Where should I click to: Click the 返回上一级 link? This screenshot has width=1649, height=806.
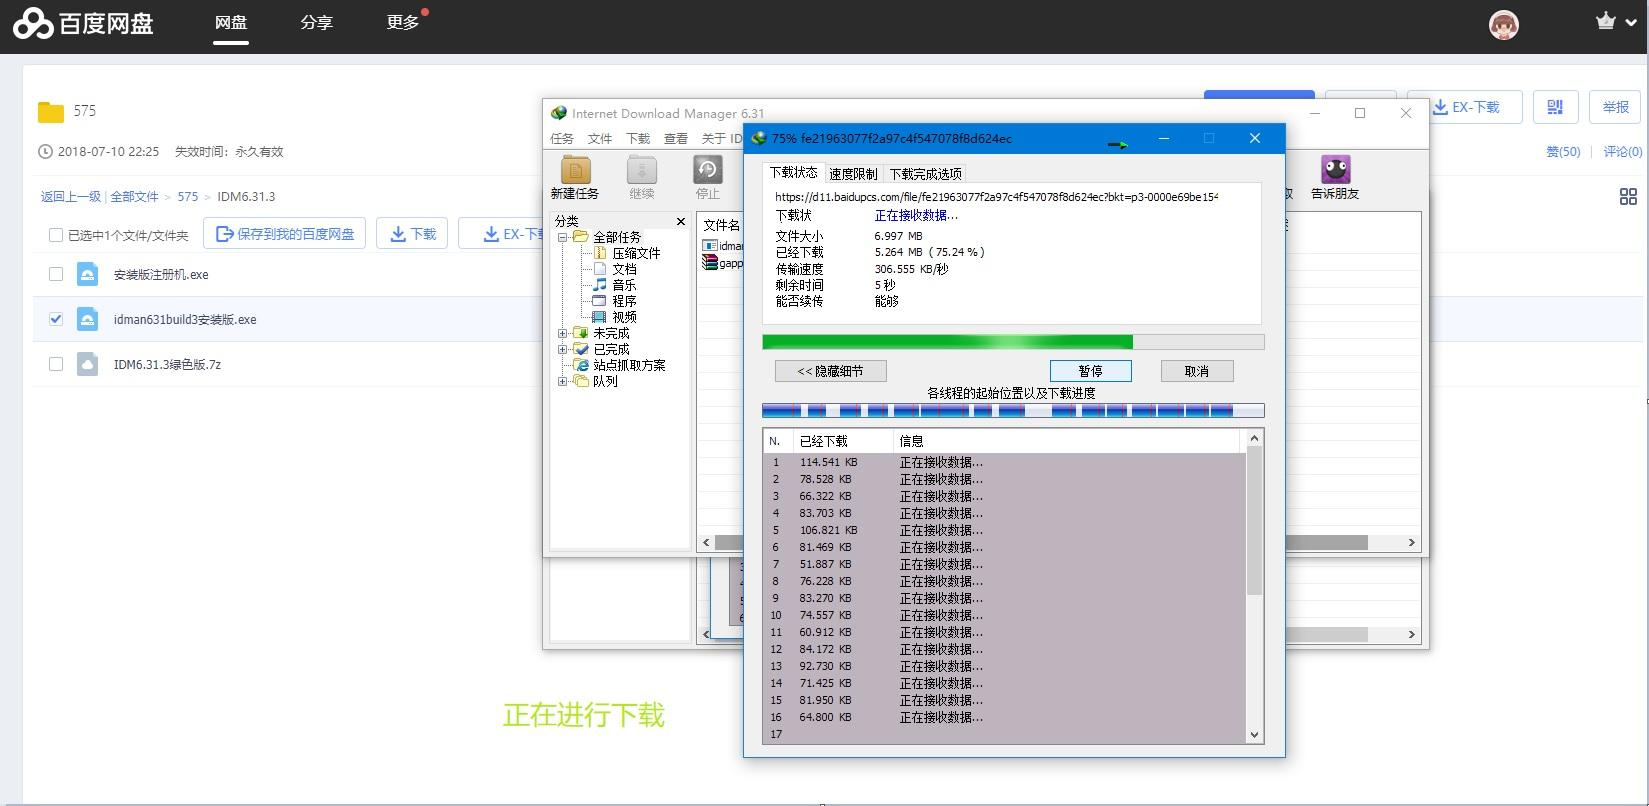(x=71, y=197)
